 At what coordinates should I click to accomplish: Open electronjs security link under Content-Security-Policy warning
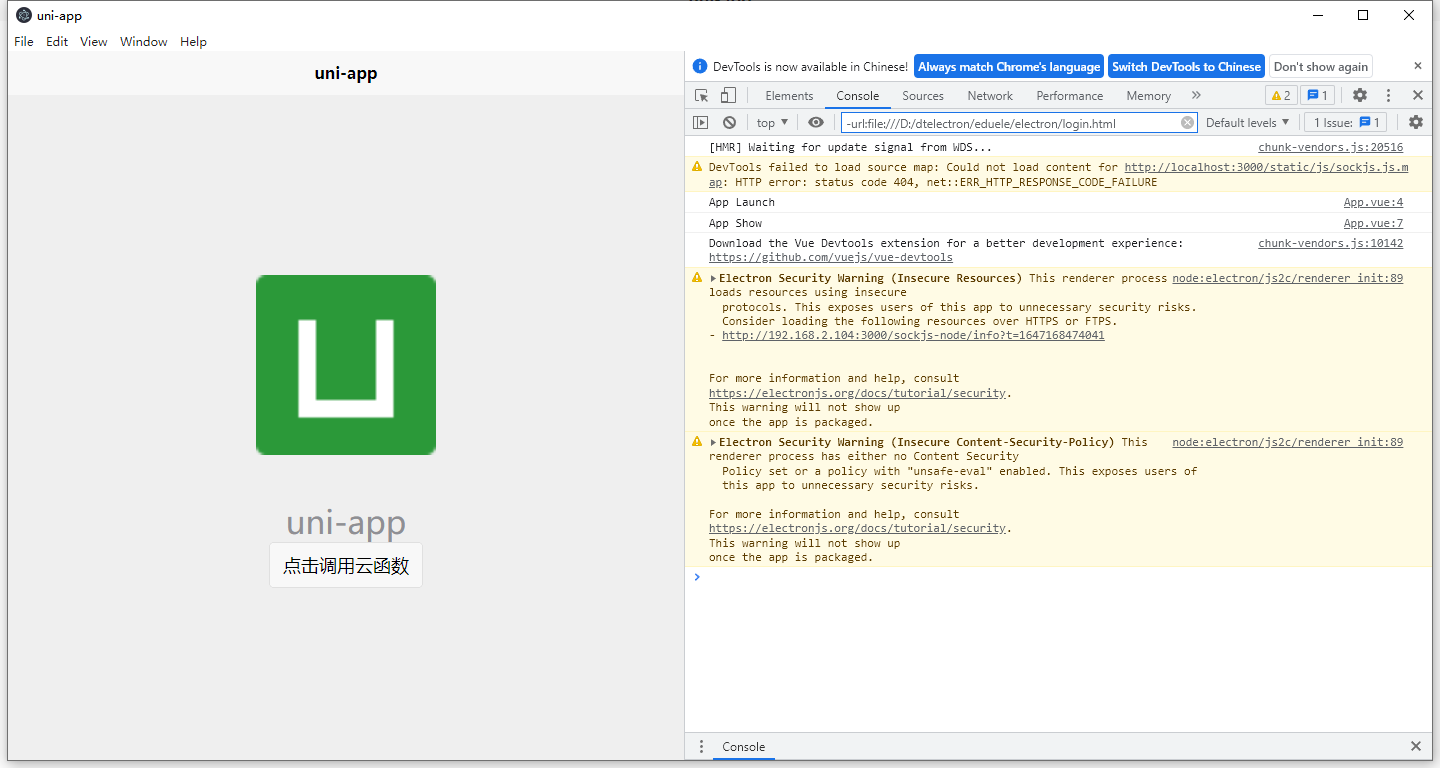(857, 528)
